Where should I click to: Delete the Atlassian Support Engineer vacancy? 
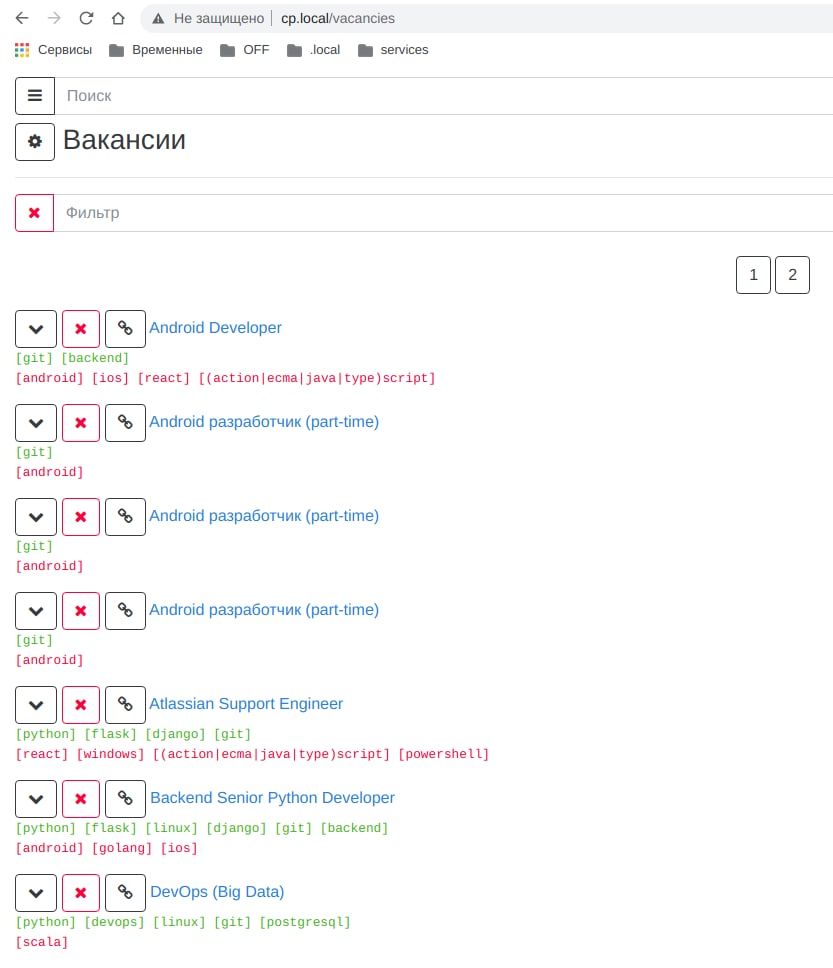81,705
